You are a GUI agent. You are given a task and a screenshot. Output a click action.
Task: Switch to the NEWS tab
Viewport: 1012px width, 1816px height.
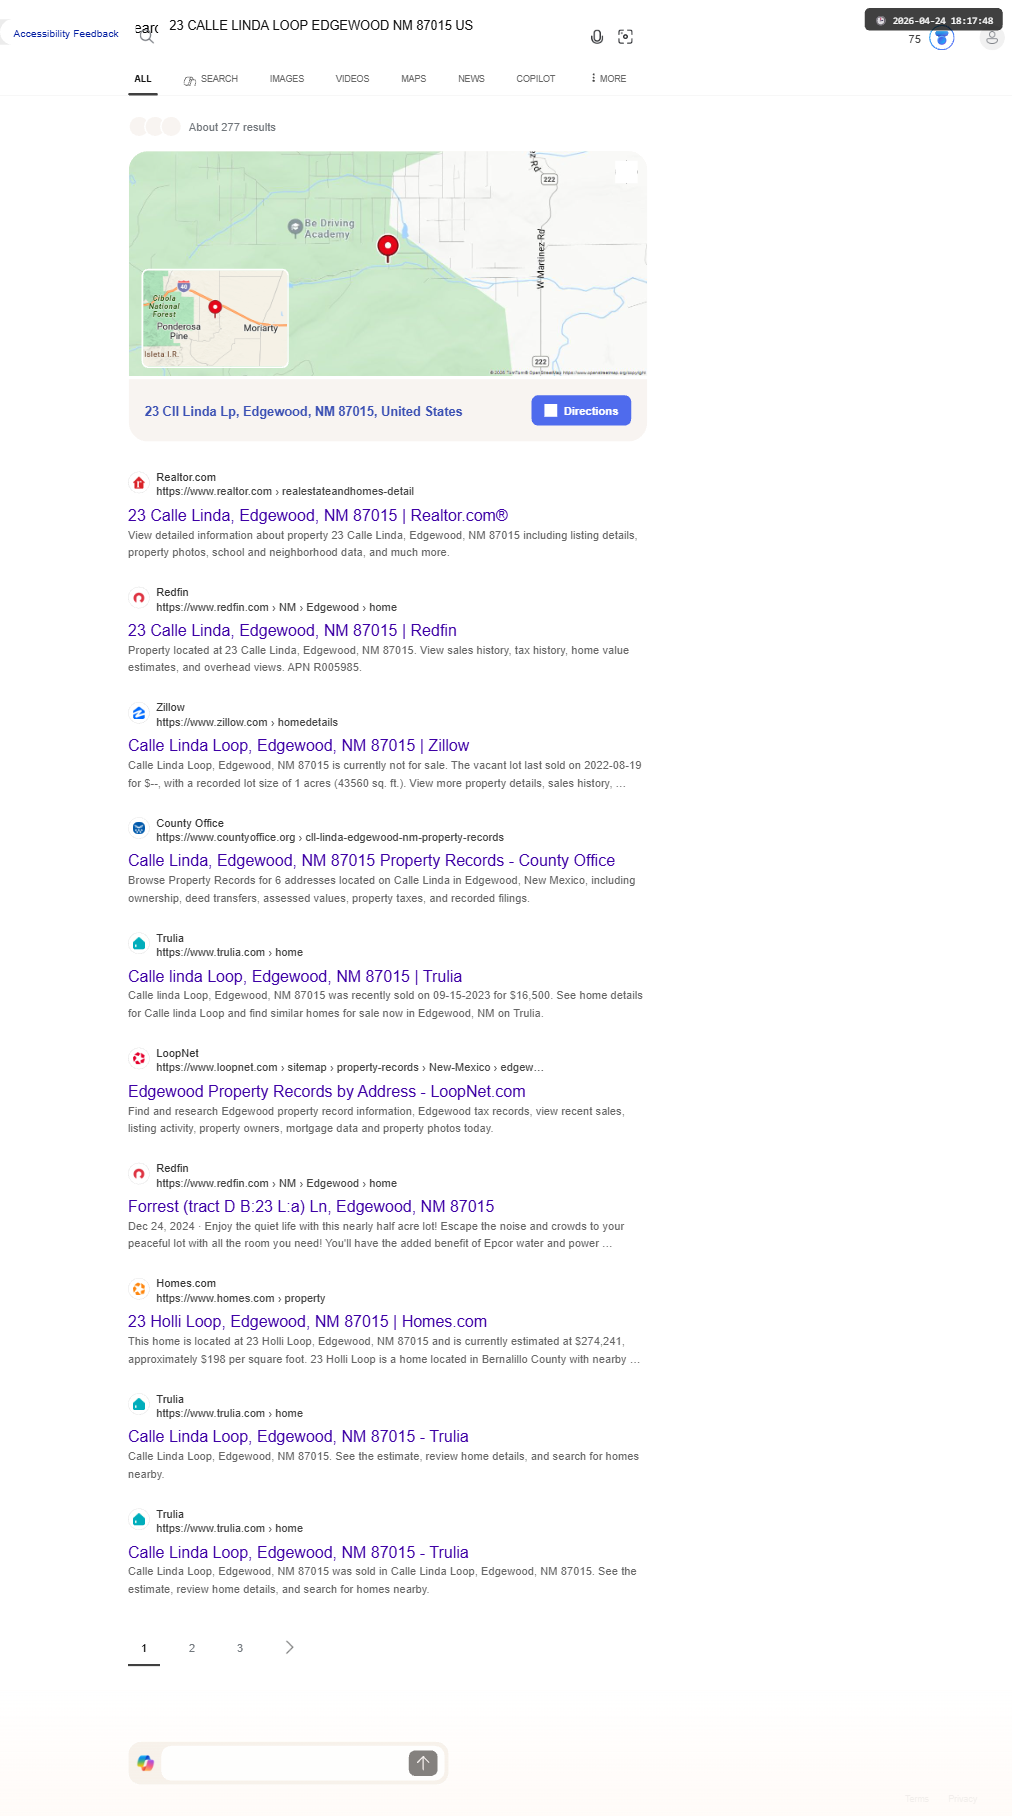coord(471,79)
